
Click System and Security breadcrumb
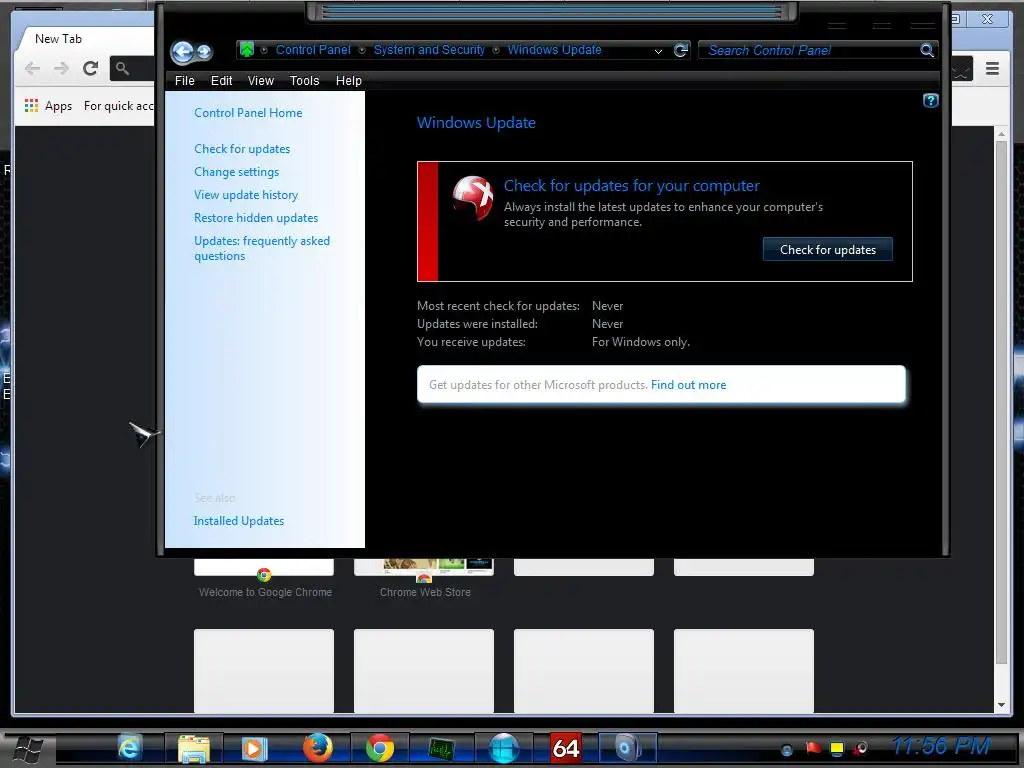click(429, 50)
